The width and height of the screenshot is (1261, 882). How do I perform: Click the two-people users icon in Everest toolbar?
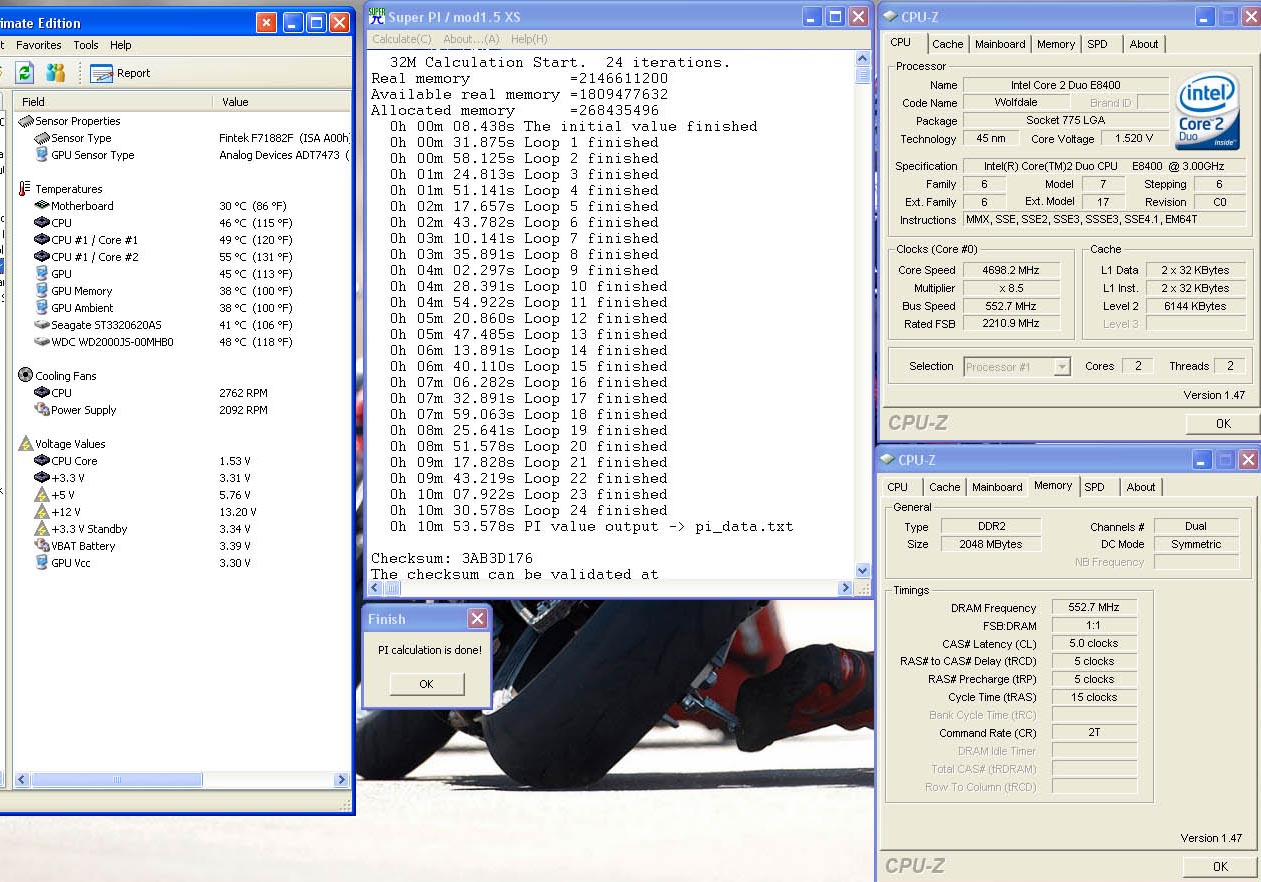55,72
